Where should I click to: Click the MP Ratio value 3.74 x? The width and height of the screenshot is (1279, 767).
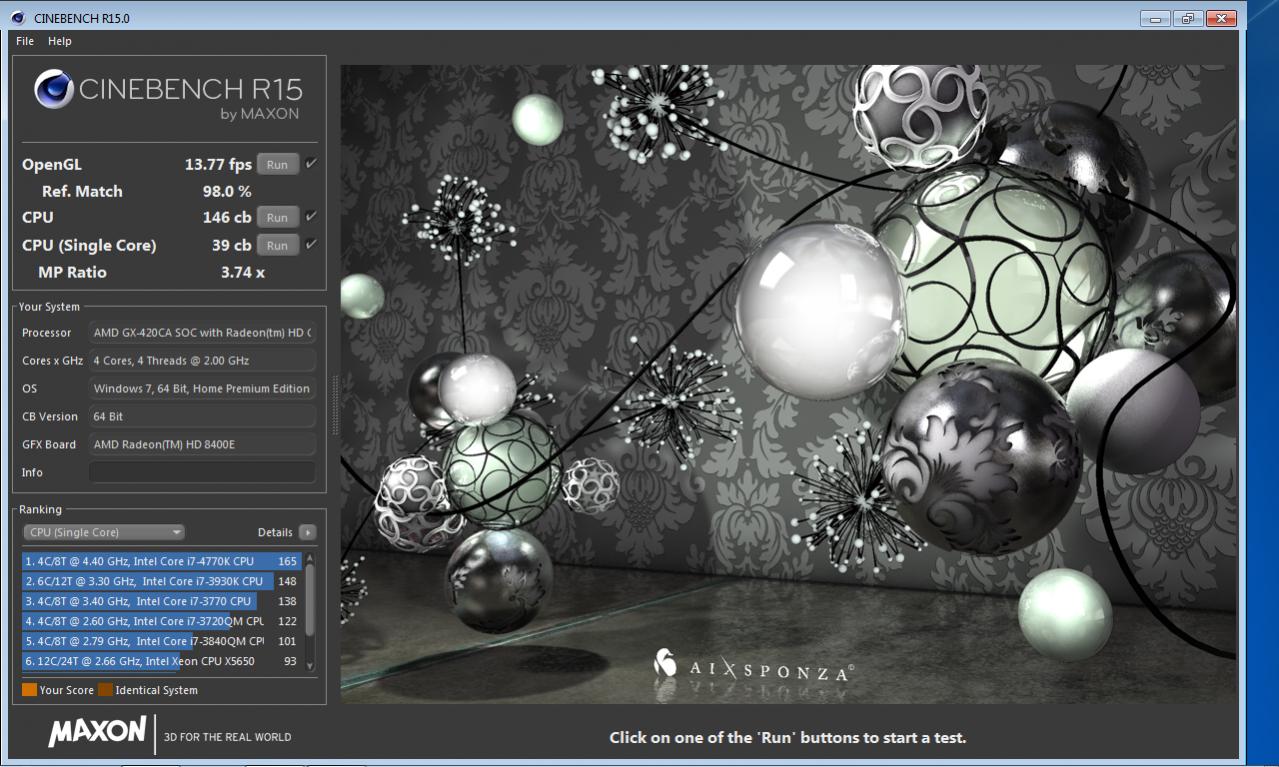pyautogui.click(x=243, y=272)
